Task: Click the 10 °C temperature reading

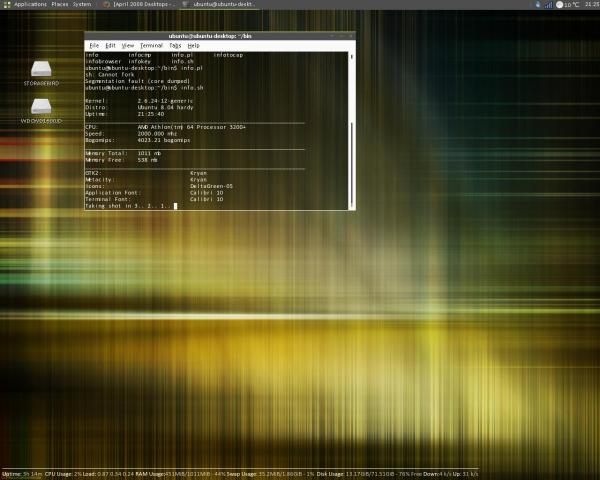Action: click(572, 5)
